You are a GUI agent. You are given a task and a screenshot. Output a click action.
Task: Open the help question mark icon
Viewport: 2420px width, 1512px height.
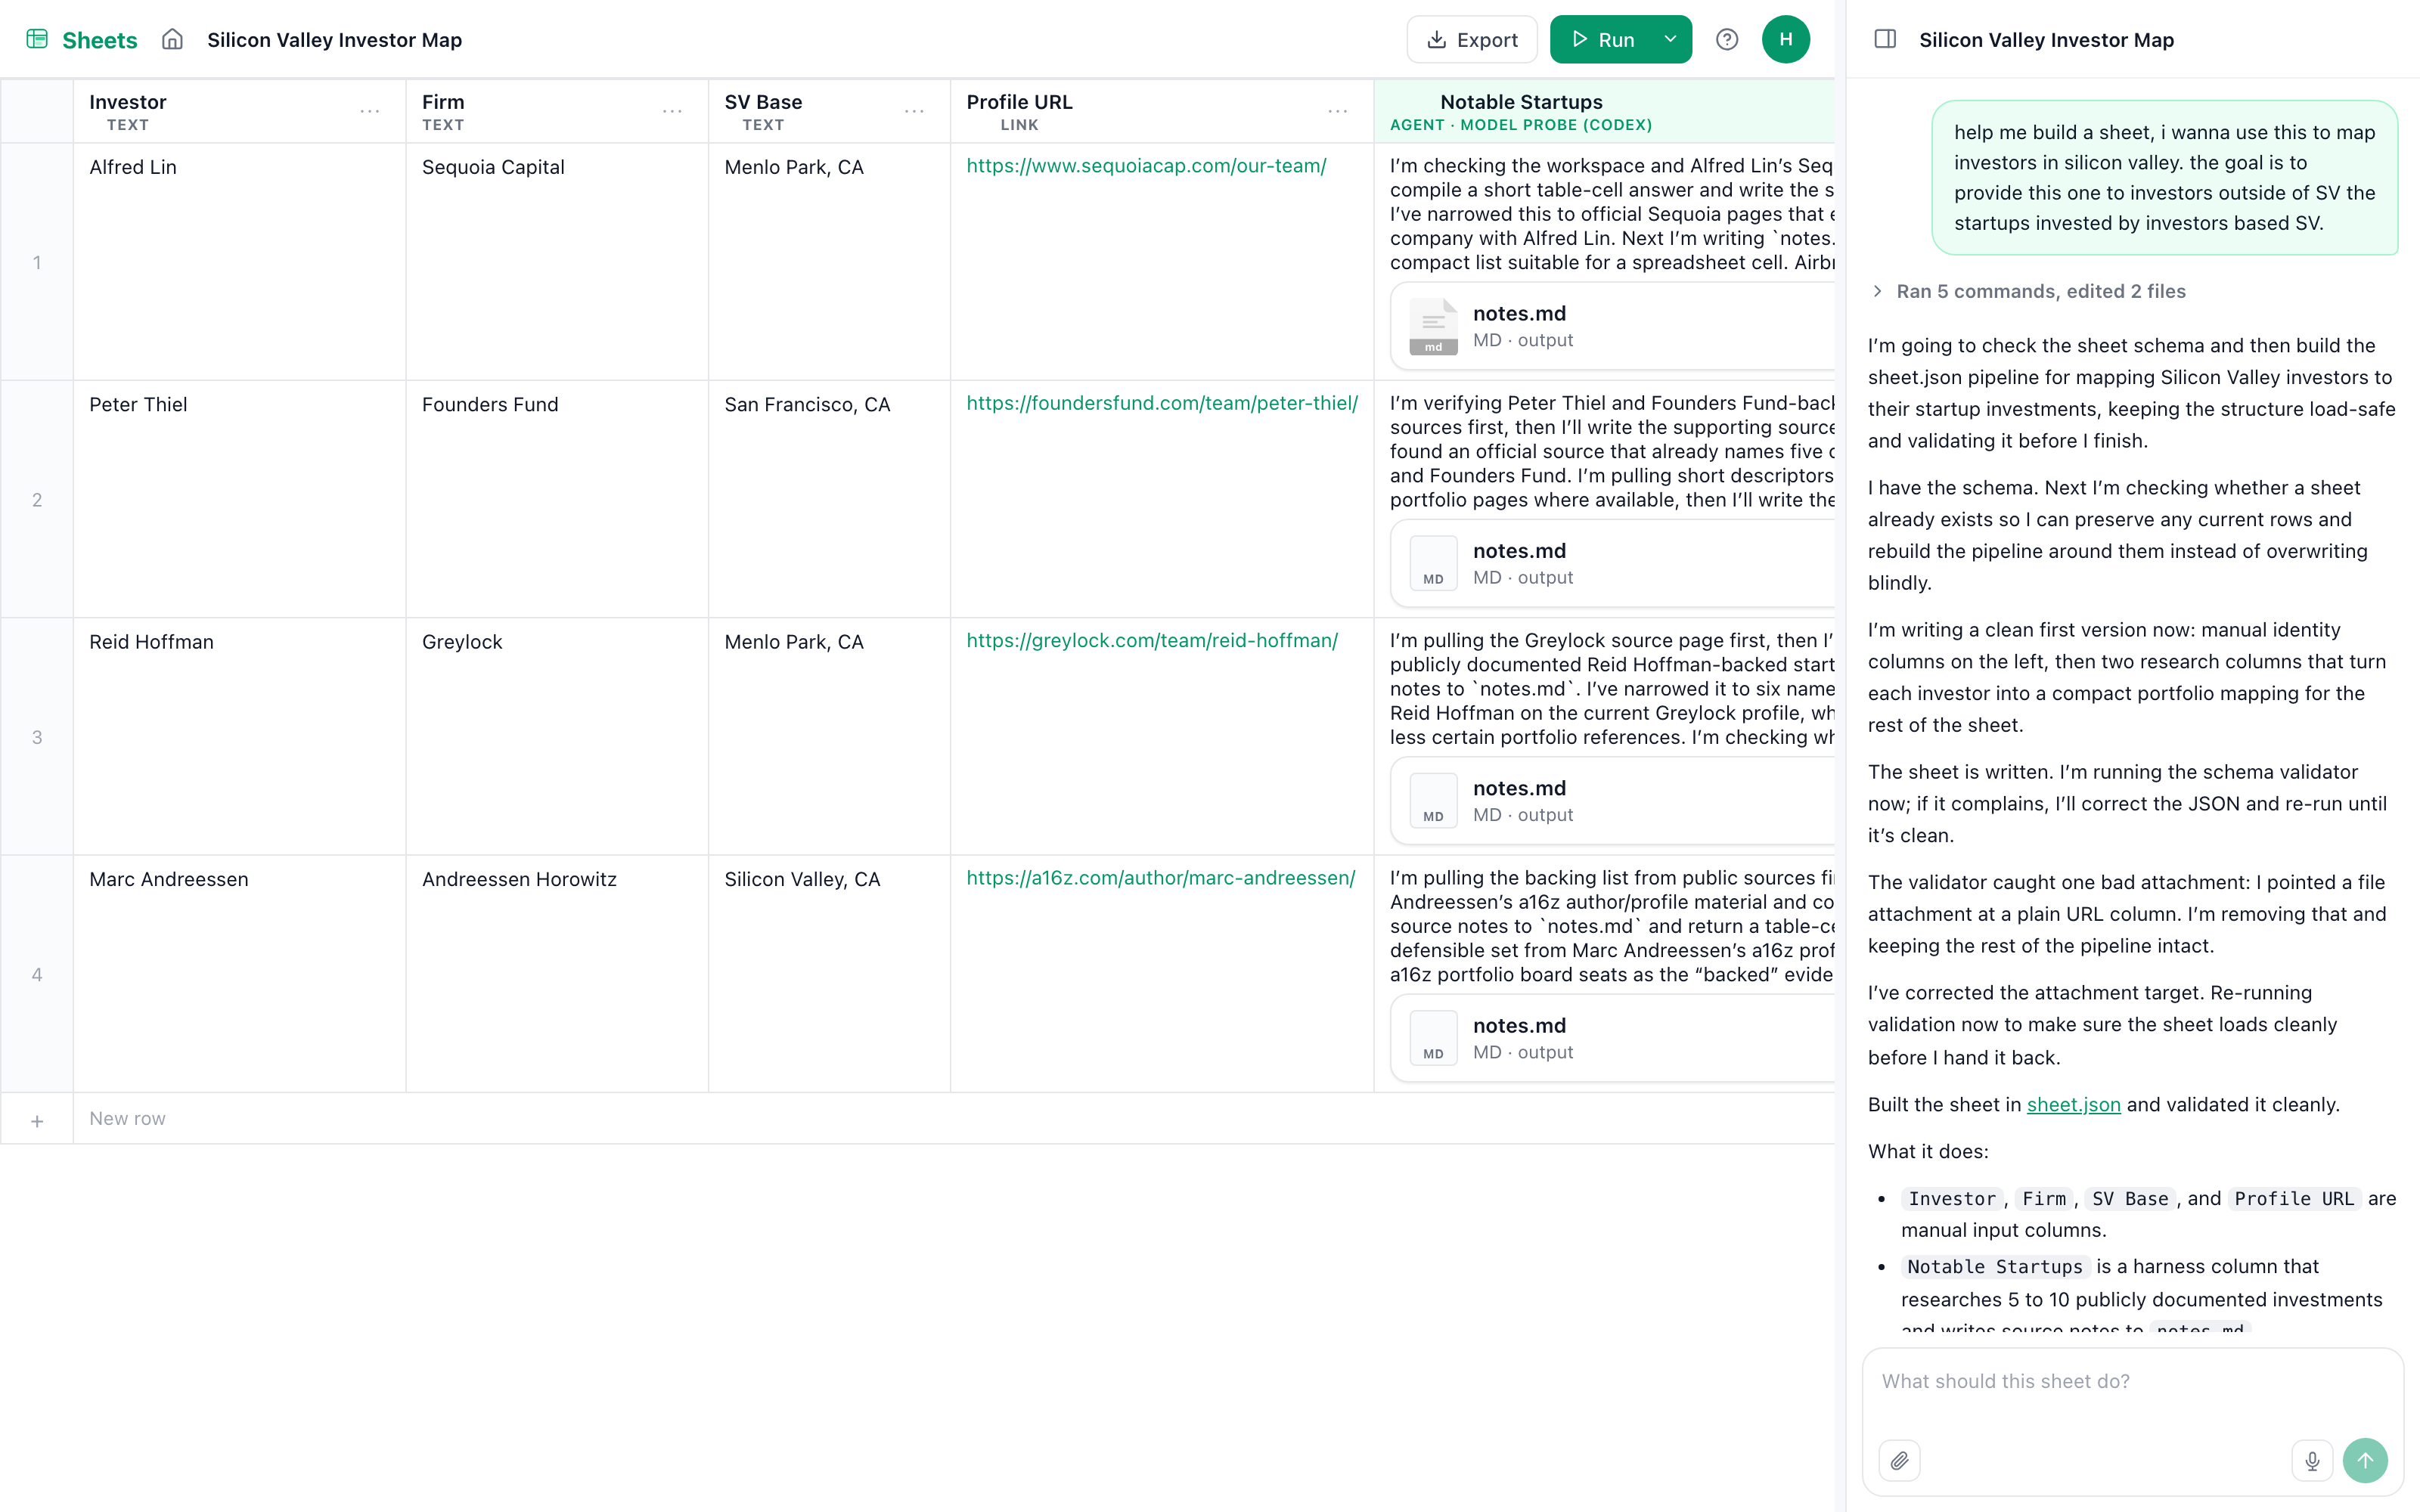(1727, 39)
